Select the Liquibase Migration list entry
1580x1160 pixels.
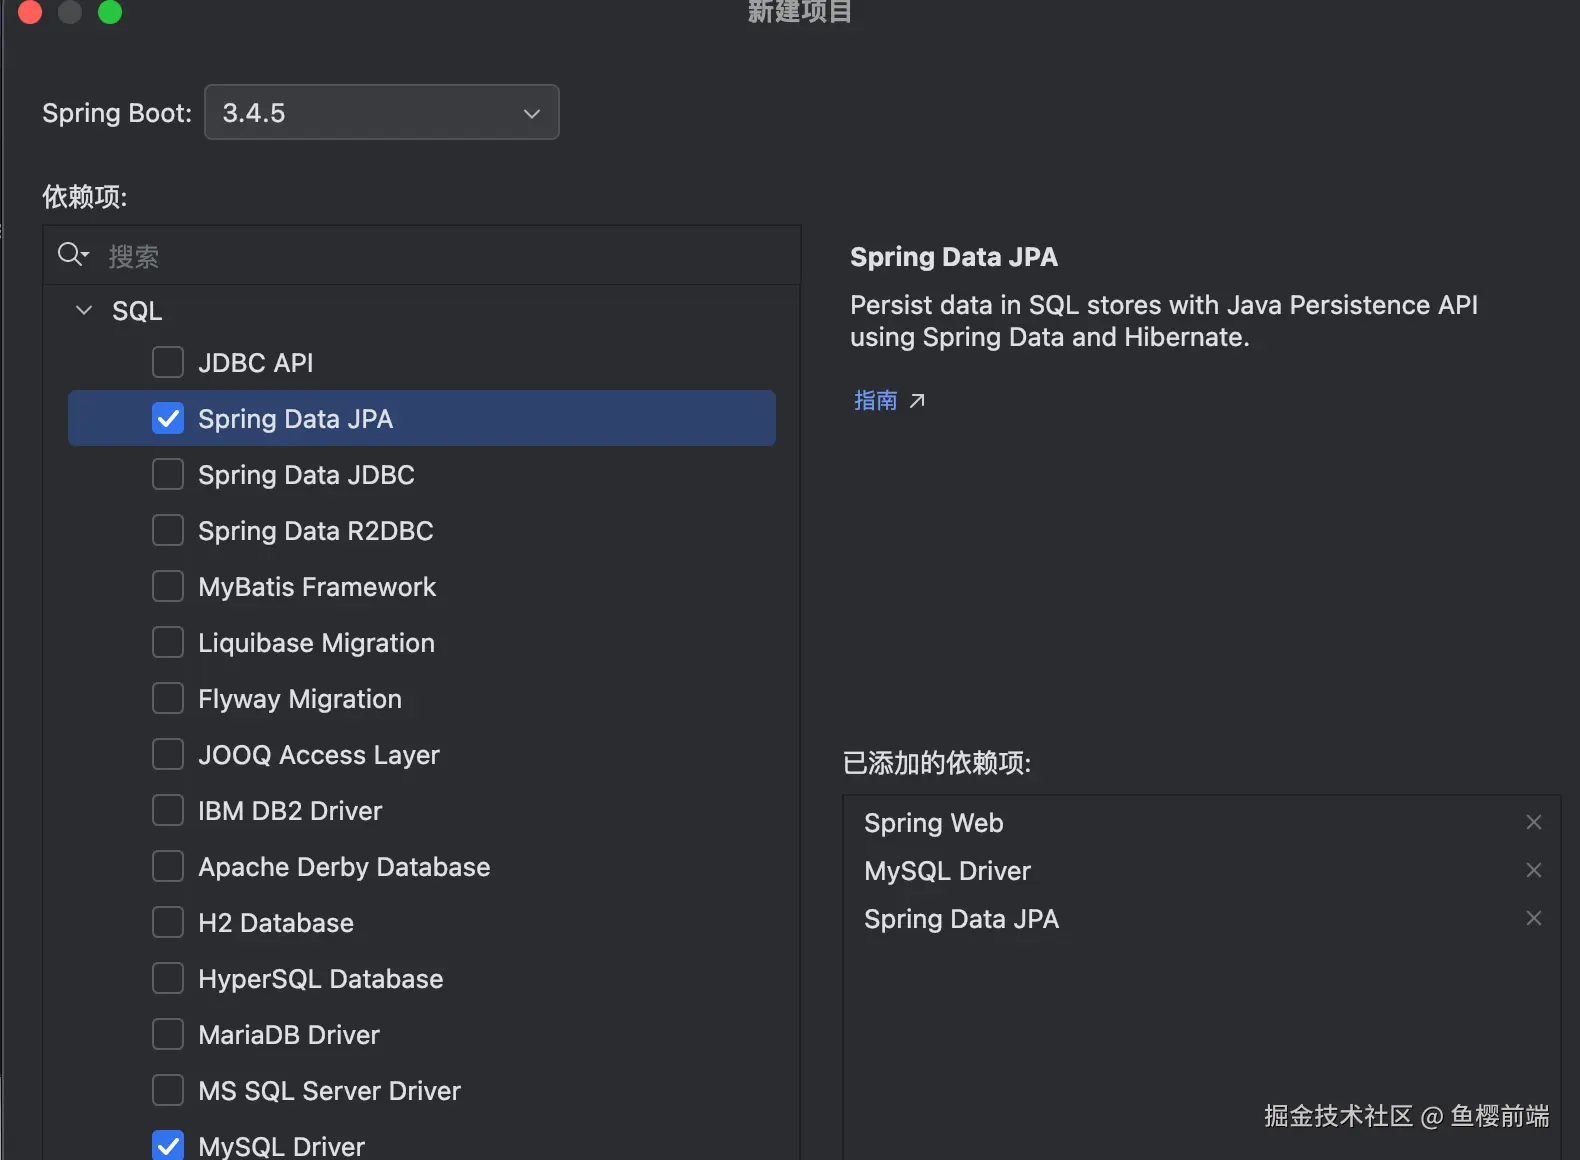tap(316, 643)
